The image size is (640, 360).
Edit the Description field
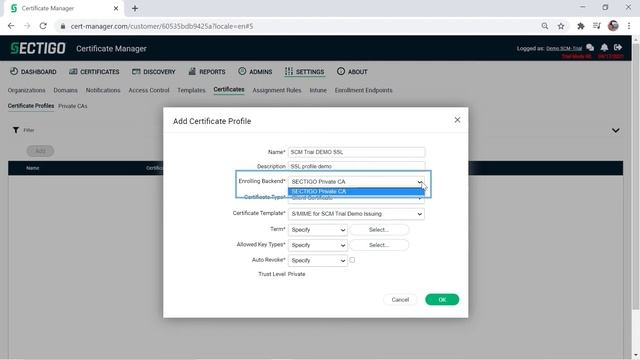356,166
